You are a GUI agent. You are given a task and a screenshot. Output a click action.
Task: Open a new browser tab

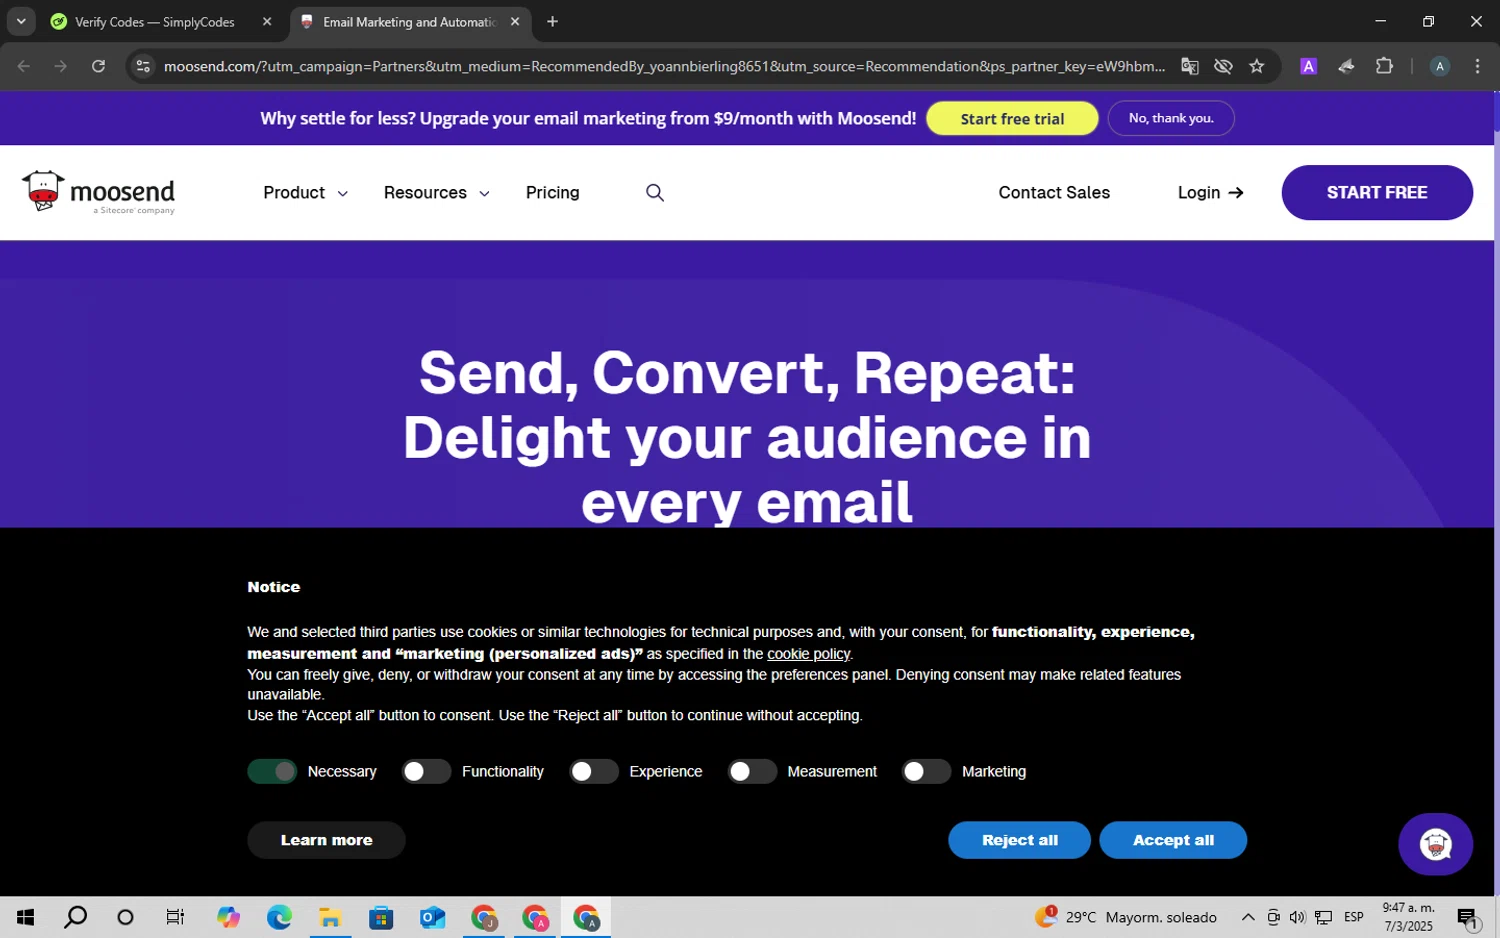(552, 21)
